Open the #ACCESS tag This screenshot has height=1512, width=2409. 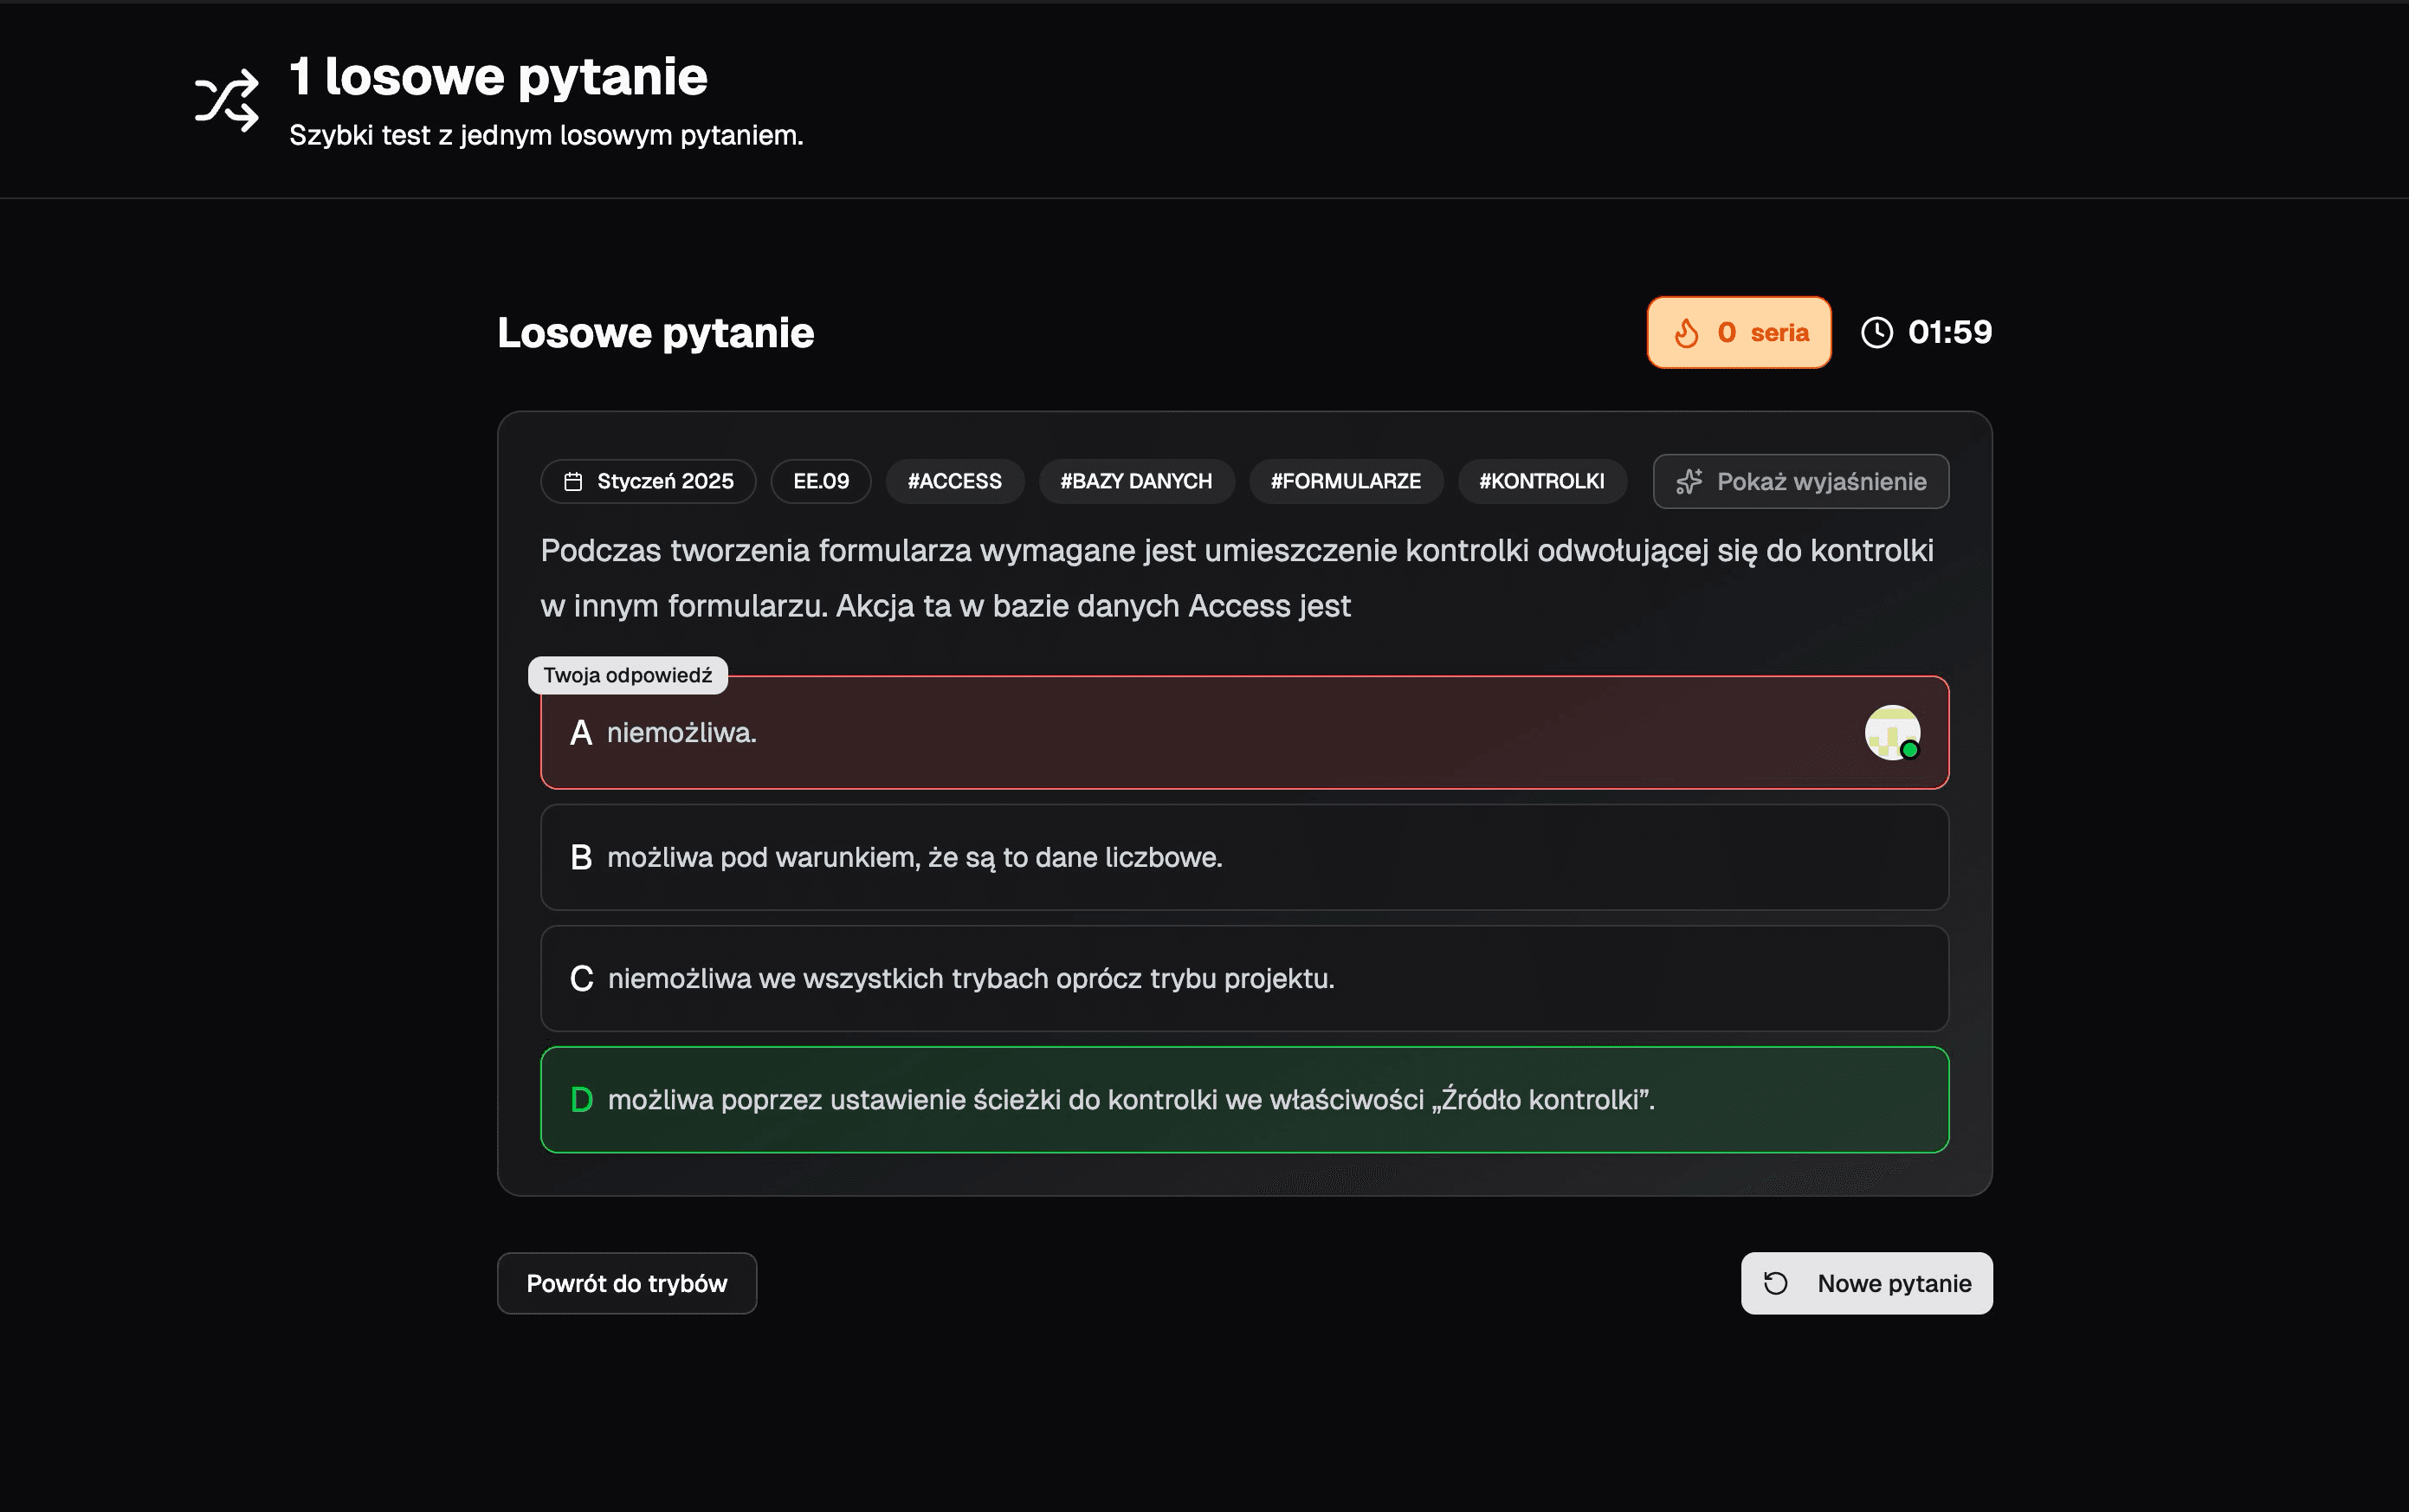(x=955, y=482)
